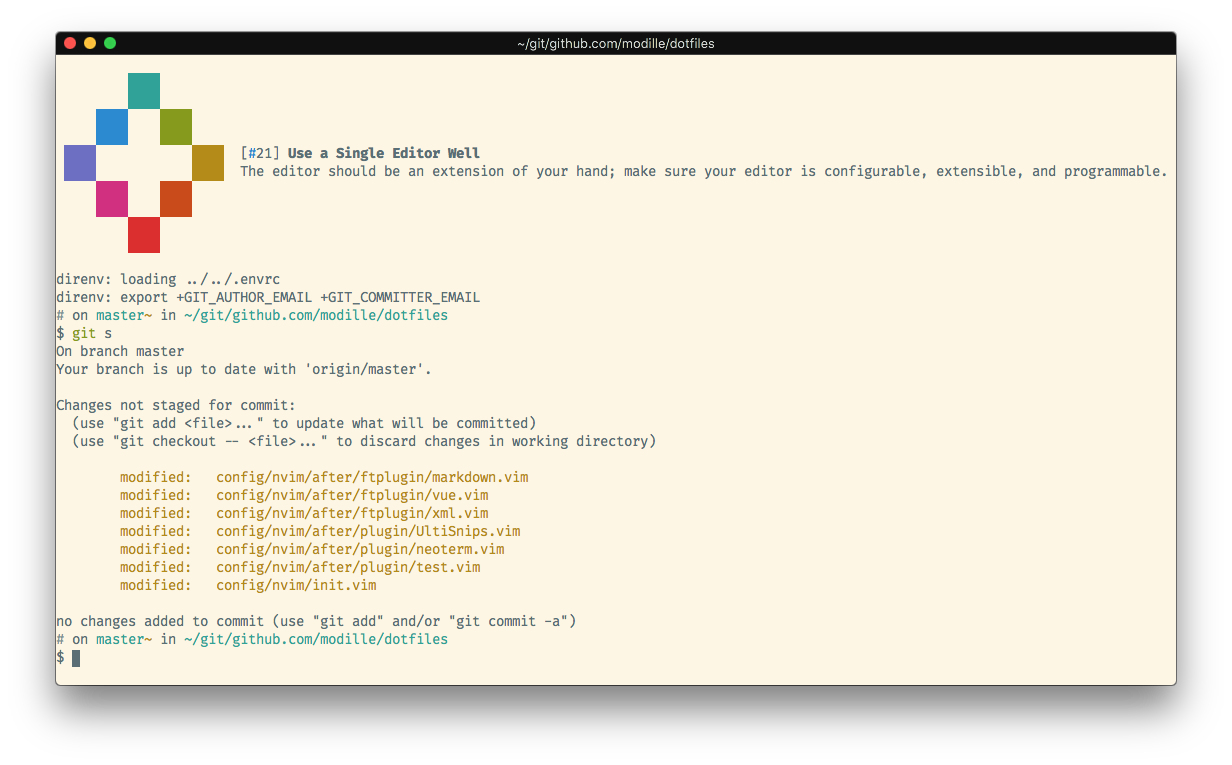Click 'Your branch is up to date' line
Screen dimensions: 1232x765
coord(244,369)
